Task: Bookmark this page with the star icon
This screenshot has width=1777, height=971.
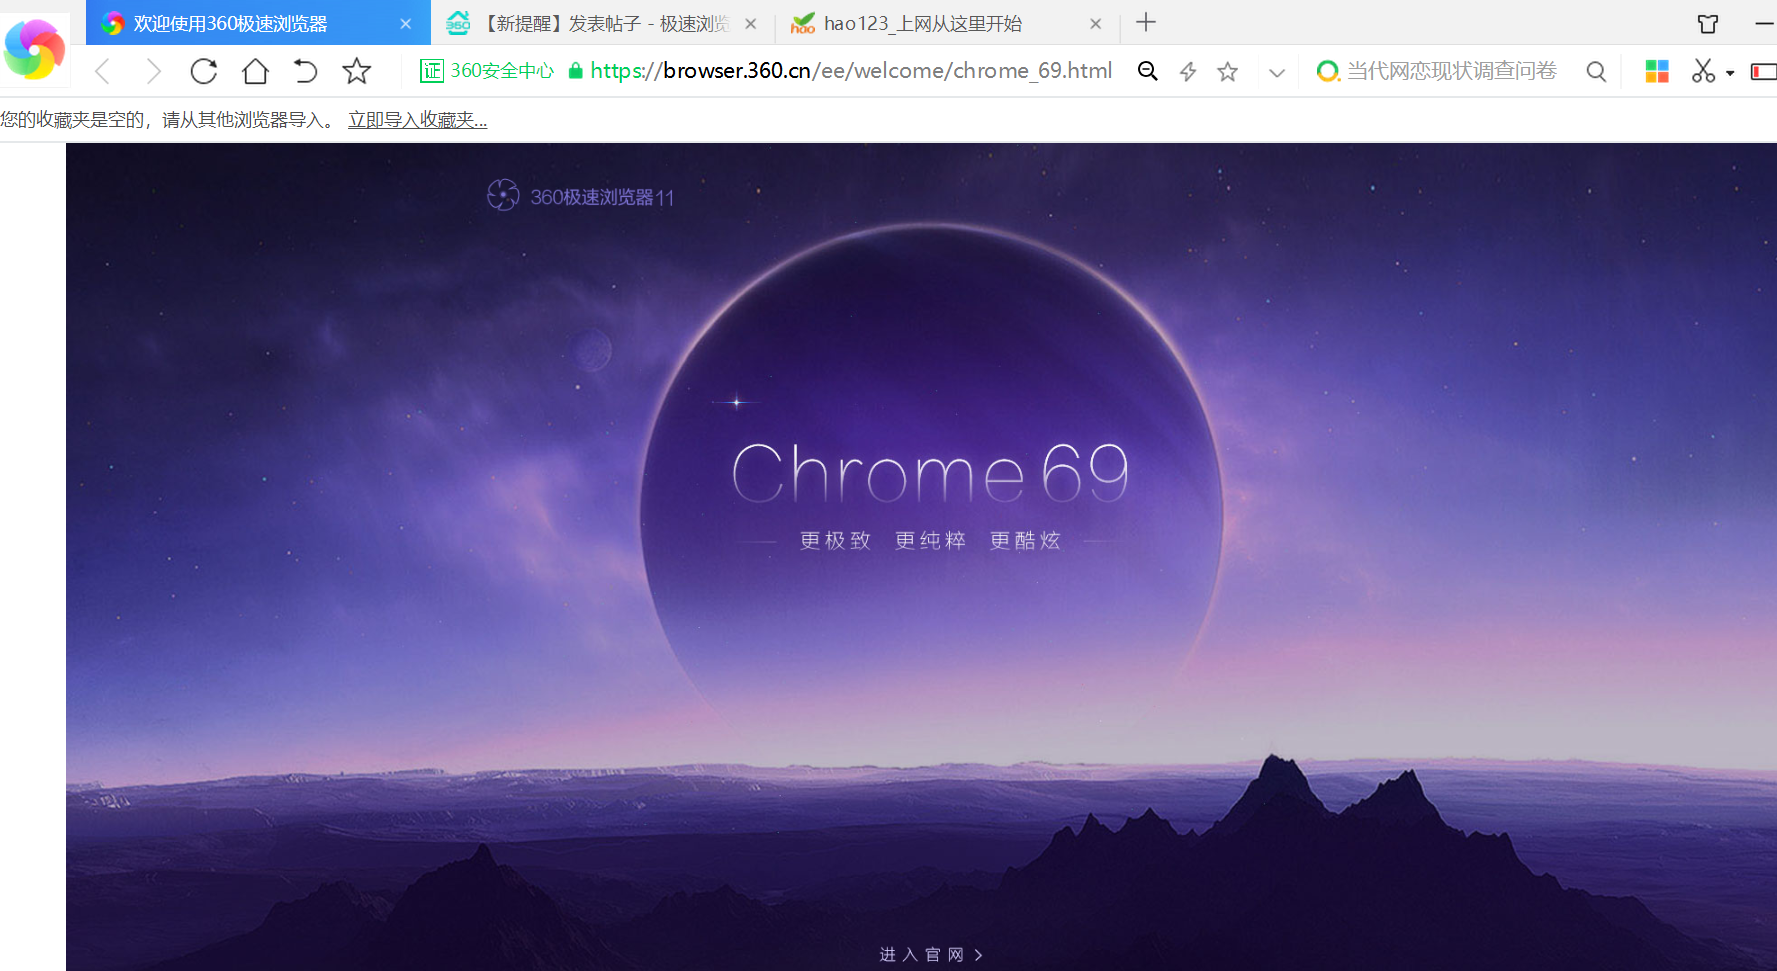Action: tap(1227, 71)
